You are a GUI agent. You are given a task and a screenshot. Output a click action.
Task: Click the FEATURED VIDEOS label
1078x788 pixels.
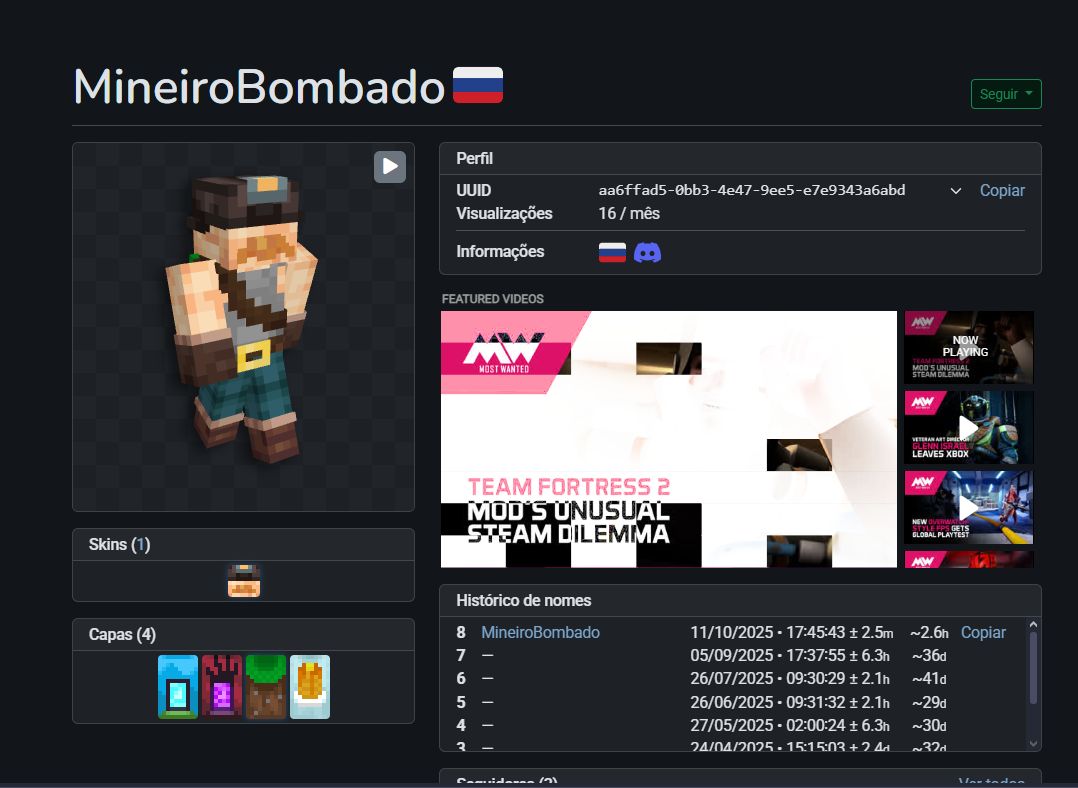tap(492, 299)
